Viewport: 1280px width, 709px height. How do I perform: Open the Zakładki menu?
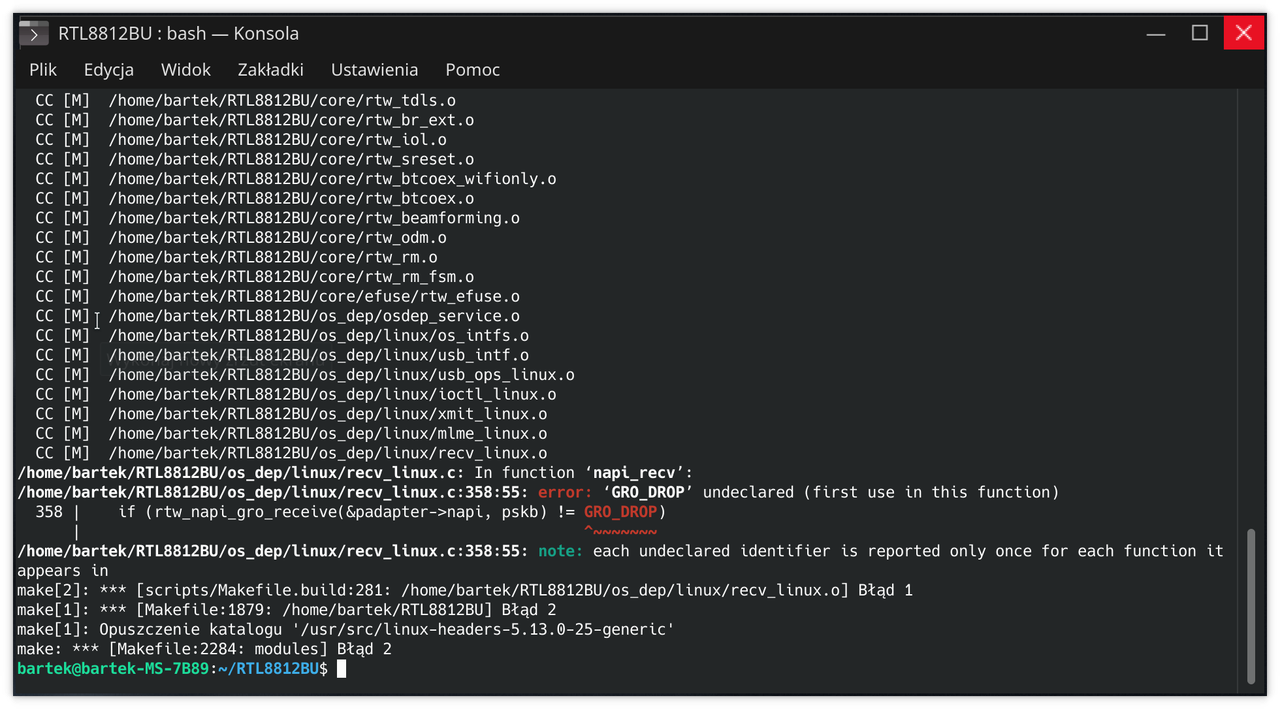tap(271, 69)
